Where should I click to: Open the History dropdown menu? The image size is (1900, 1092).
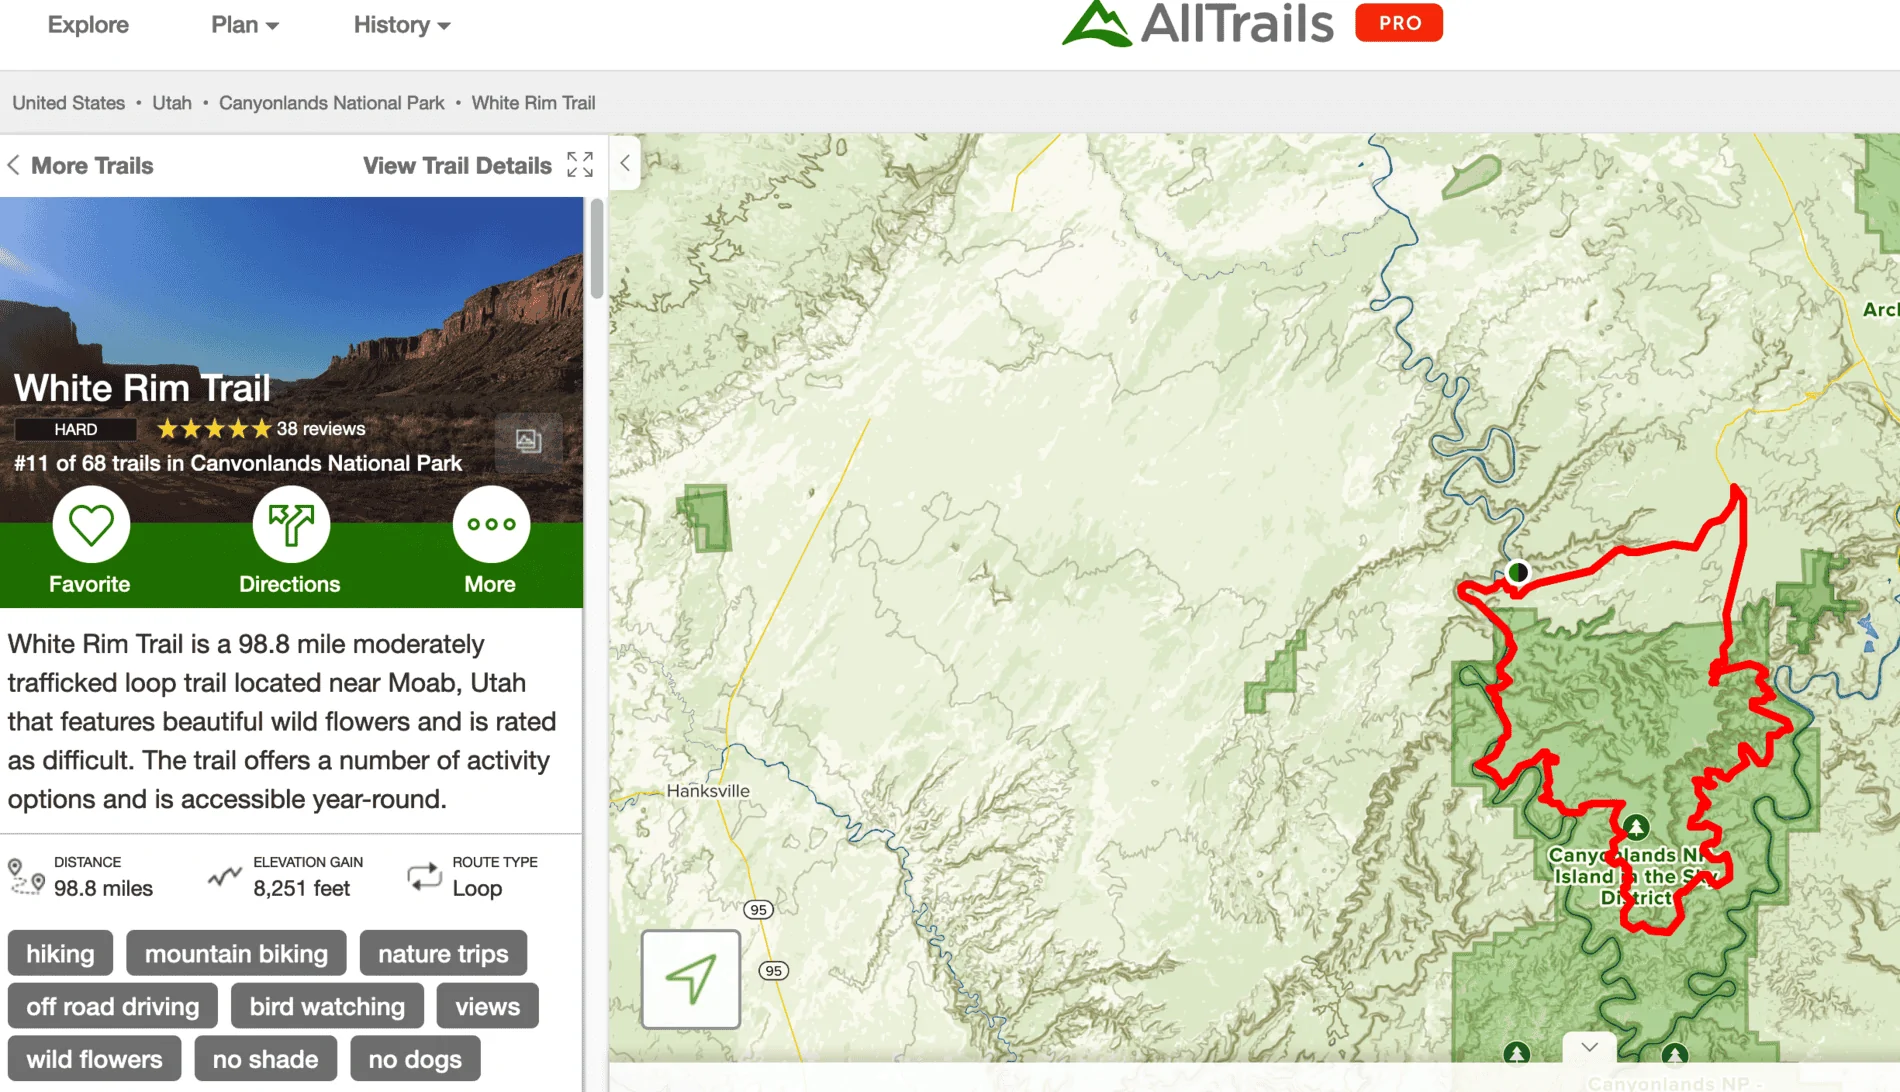[x=402, y=25]
